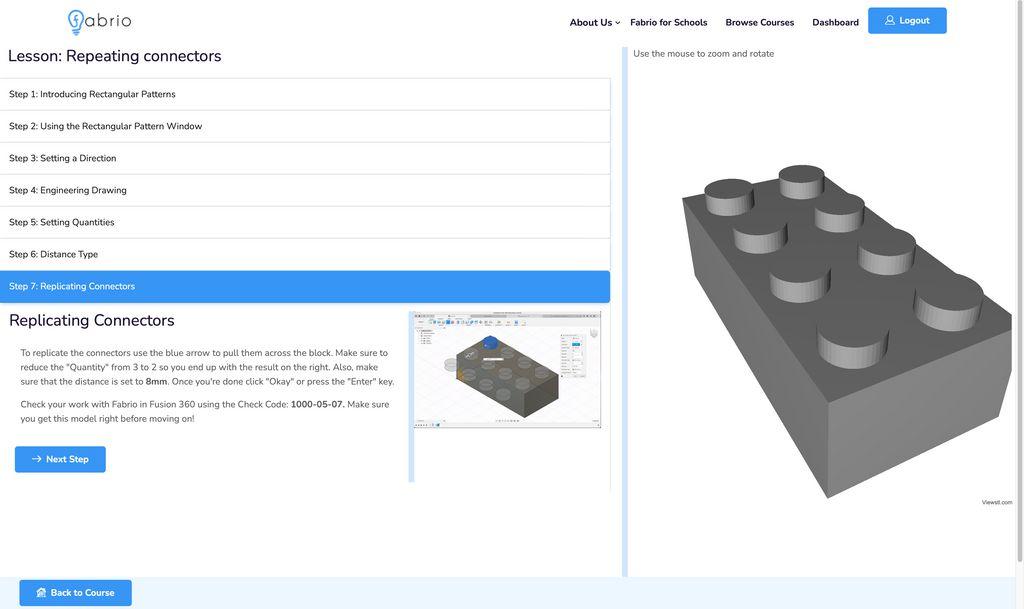Expand Step 5: Setting Quantities
1024x609 pixels.
[x=305, y=222]
